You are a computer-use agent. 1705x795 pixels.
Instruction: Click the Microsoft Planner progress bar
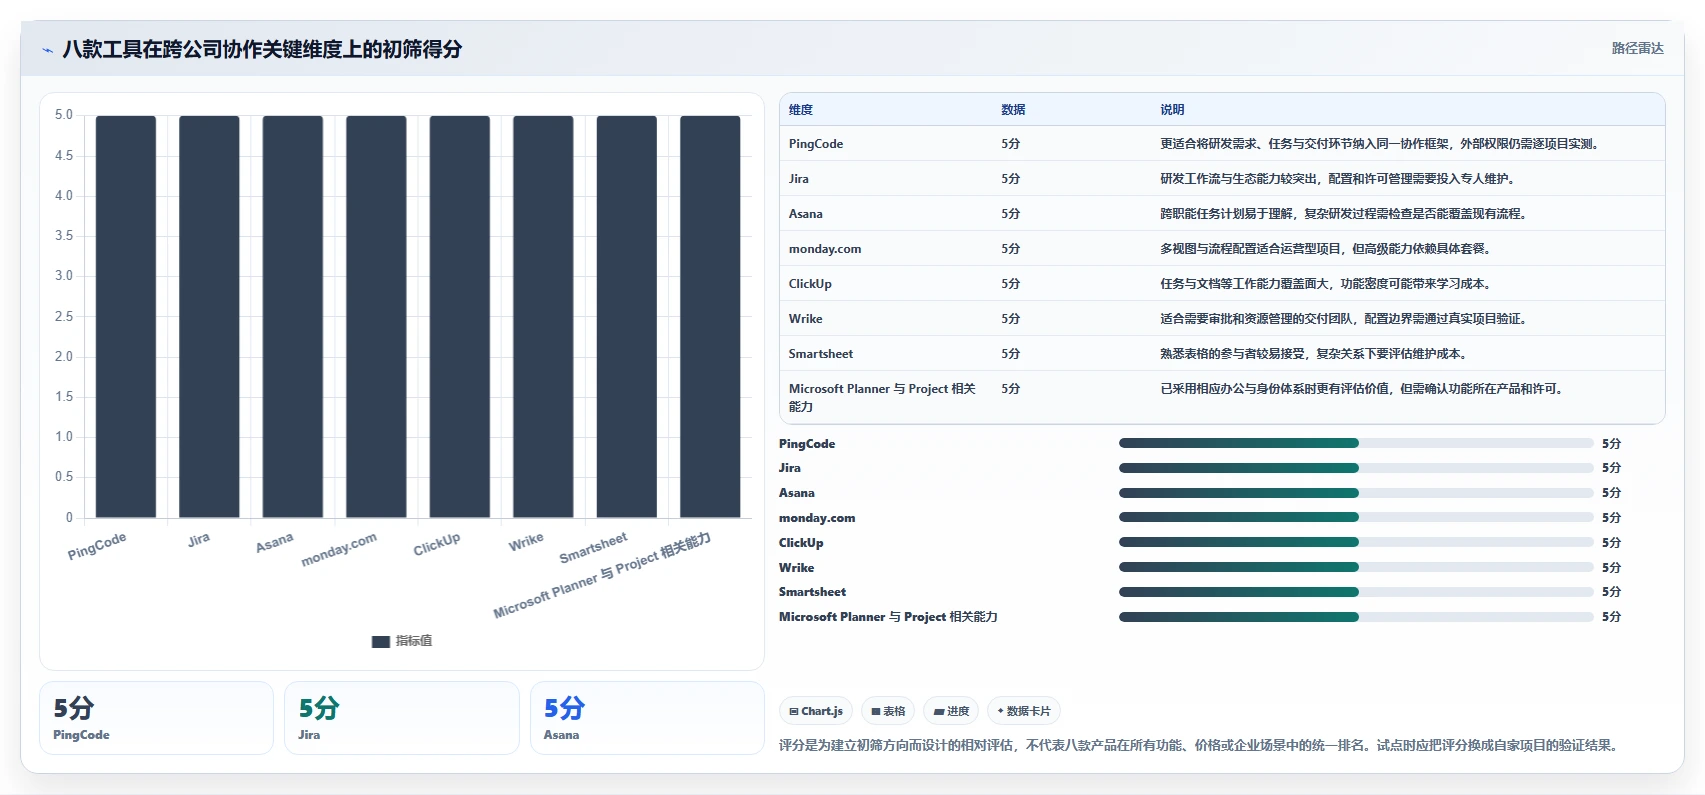pos(1356,617)
